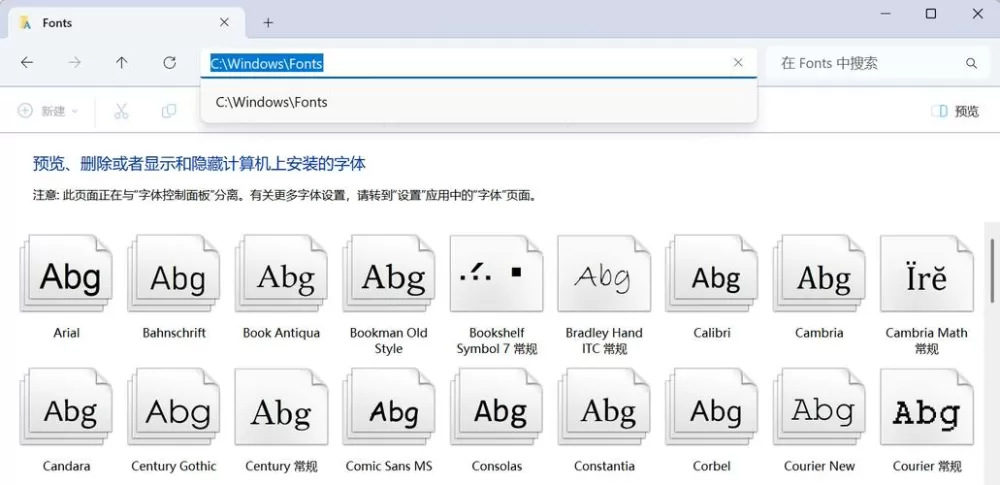Close the Fonts tab
This screenshot has height=485, width=1000.
224,22
